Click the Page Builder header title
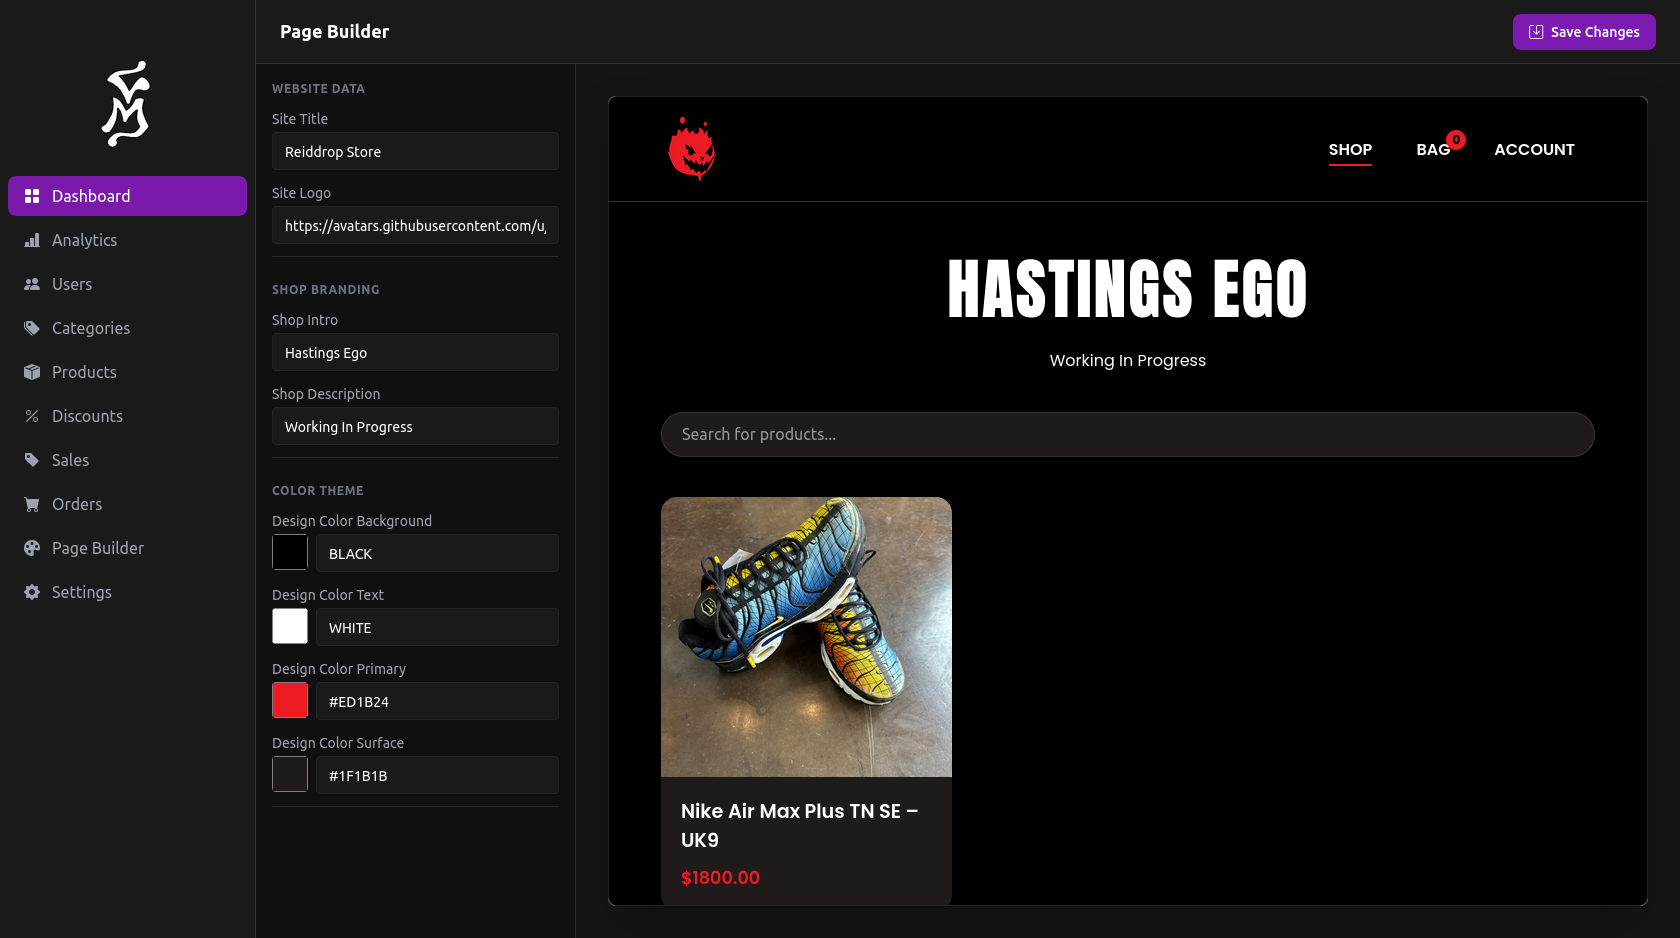Screen dimensions: 1680x938 point(334,32)
